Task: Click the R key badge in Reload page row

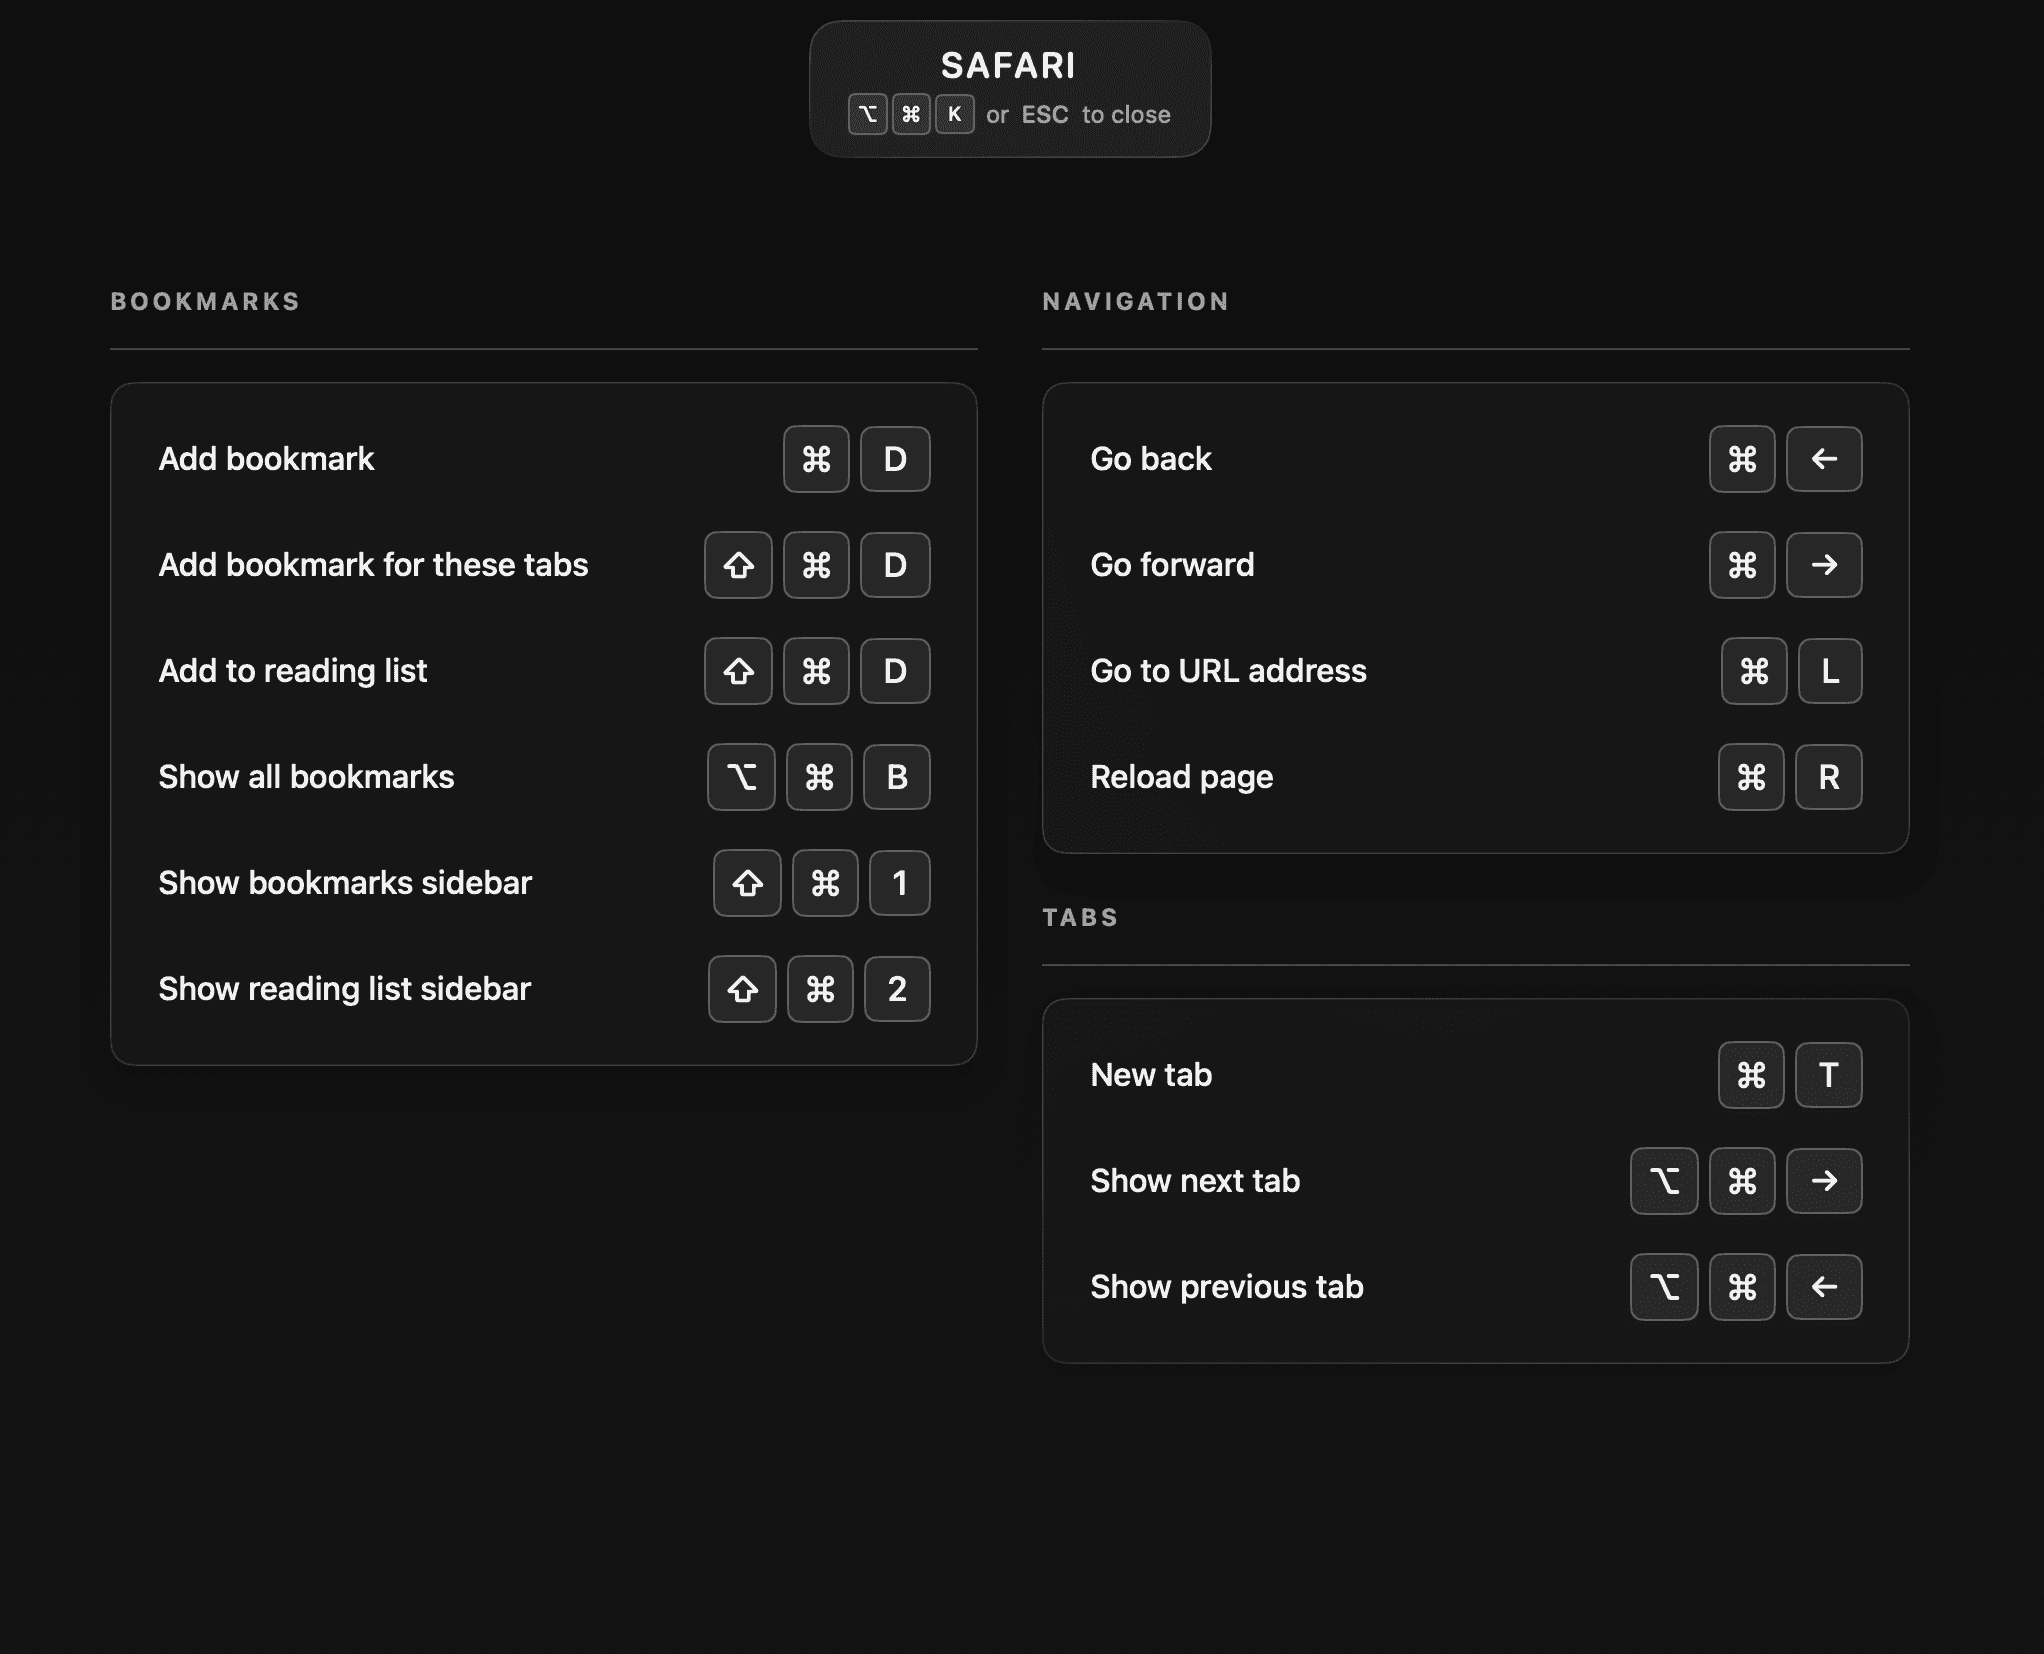Action: pos(1828,777)
